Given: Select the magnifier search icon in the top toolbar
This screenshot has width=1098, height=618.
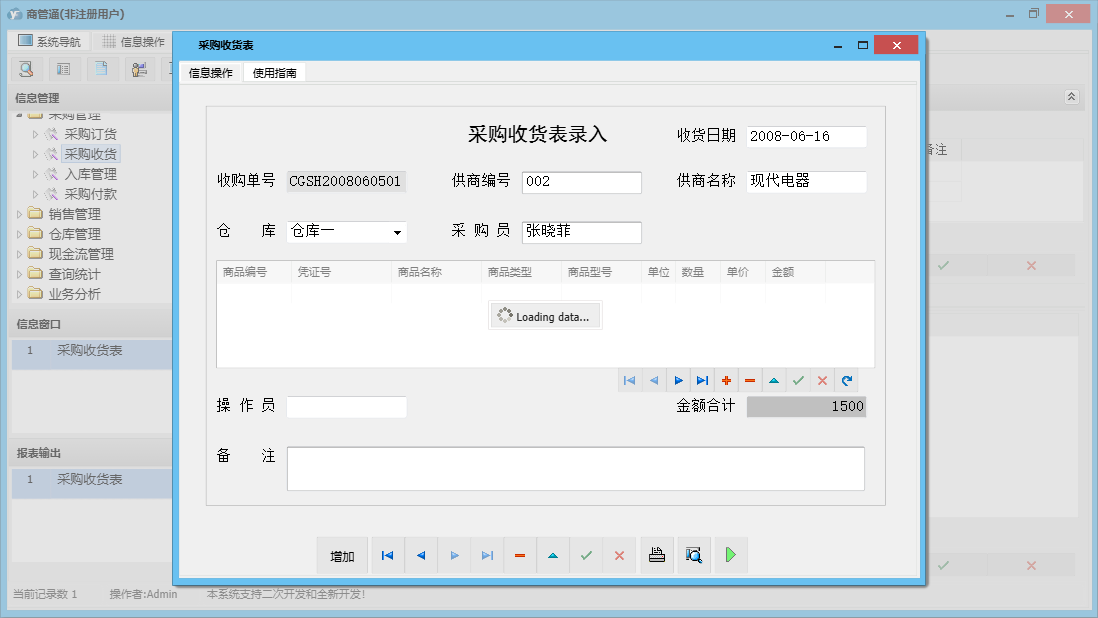Looking at the screenshot, I should [26, 68].
